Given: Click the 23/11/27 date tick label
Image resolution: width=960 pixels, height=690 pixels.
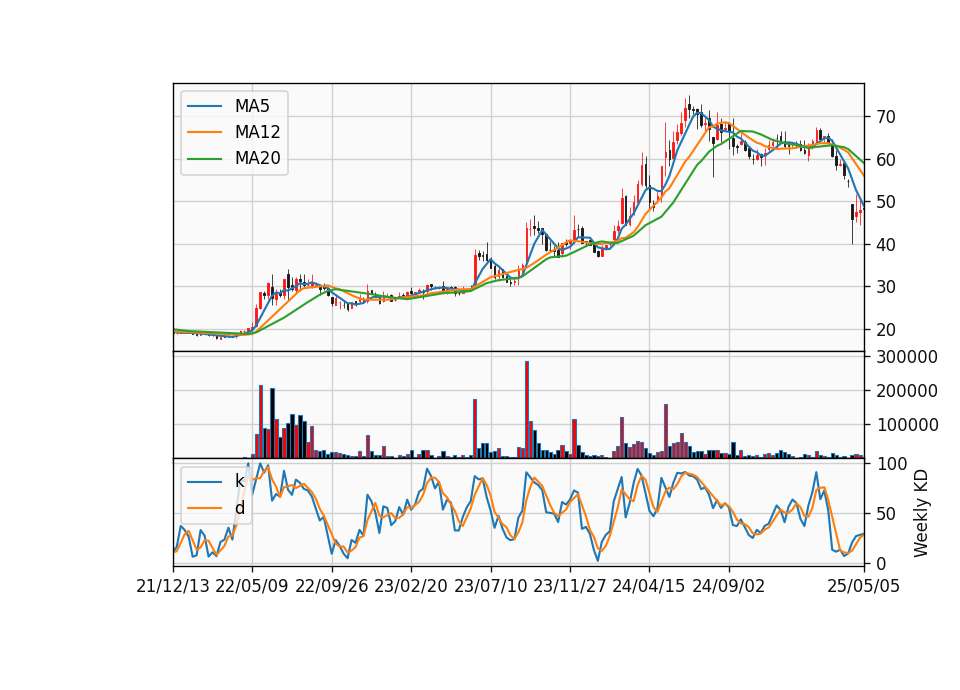Looking at the screenshot, I should (570, 587).
